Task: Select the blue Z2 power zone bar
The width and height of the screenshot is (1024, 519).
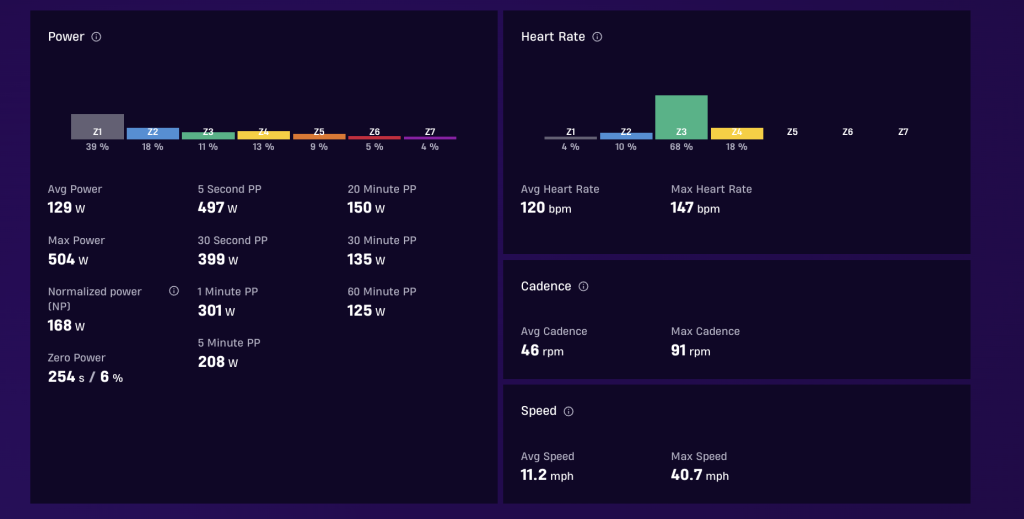Action: coord(153,133)
